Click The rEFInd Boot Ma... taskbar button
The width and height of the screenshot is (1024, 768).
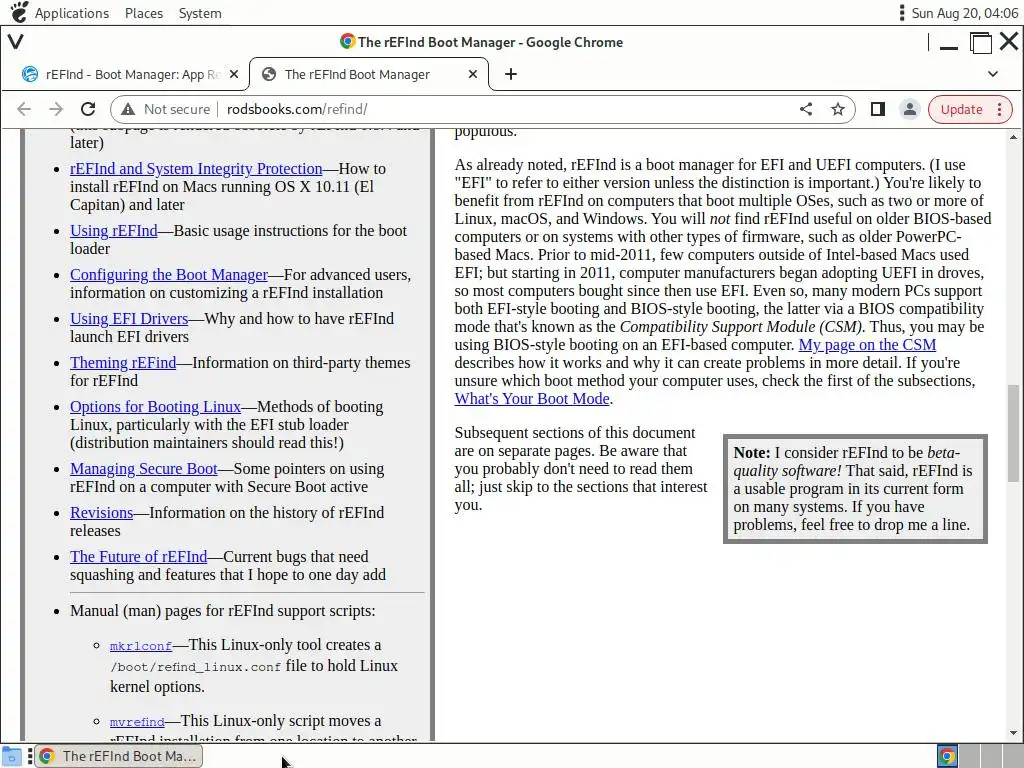(118, 756)
